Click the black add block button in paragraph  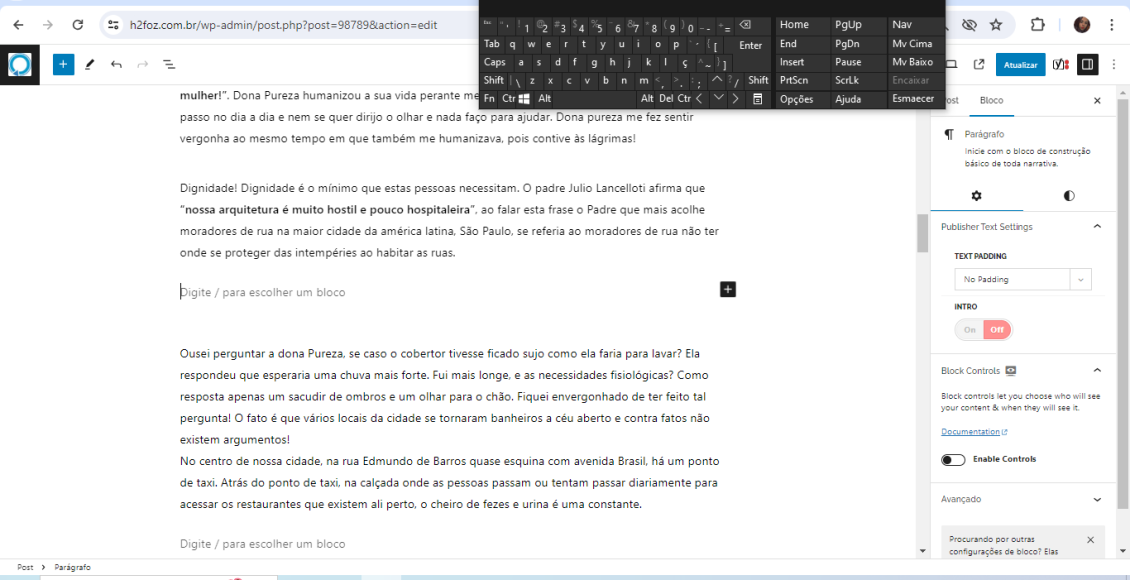click(x=727, y=289)
